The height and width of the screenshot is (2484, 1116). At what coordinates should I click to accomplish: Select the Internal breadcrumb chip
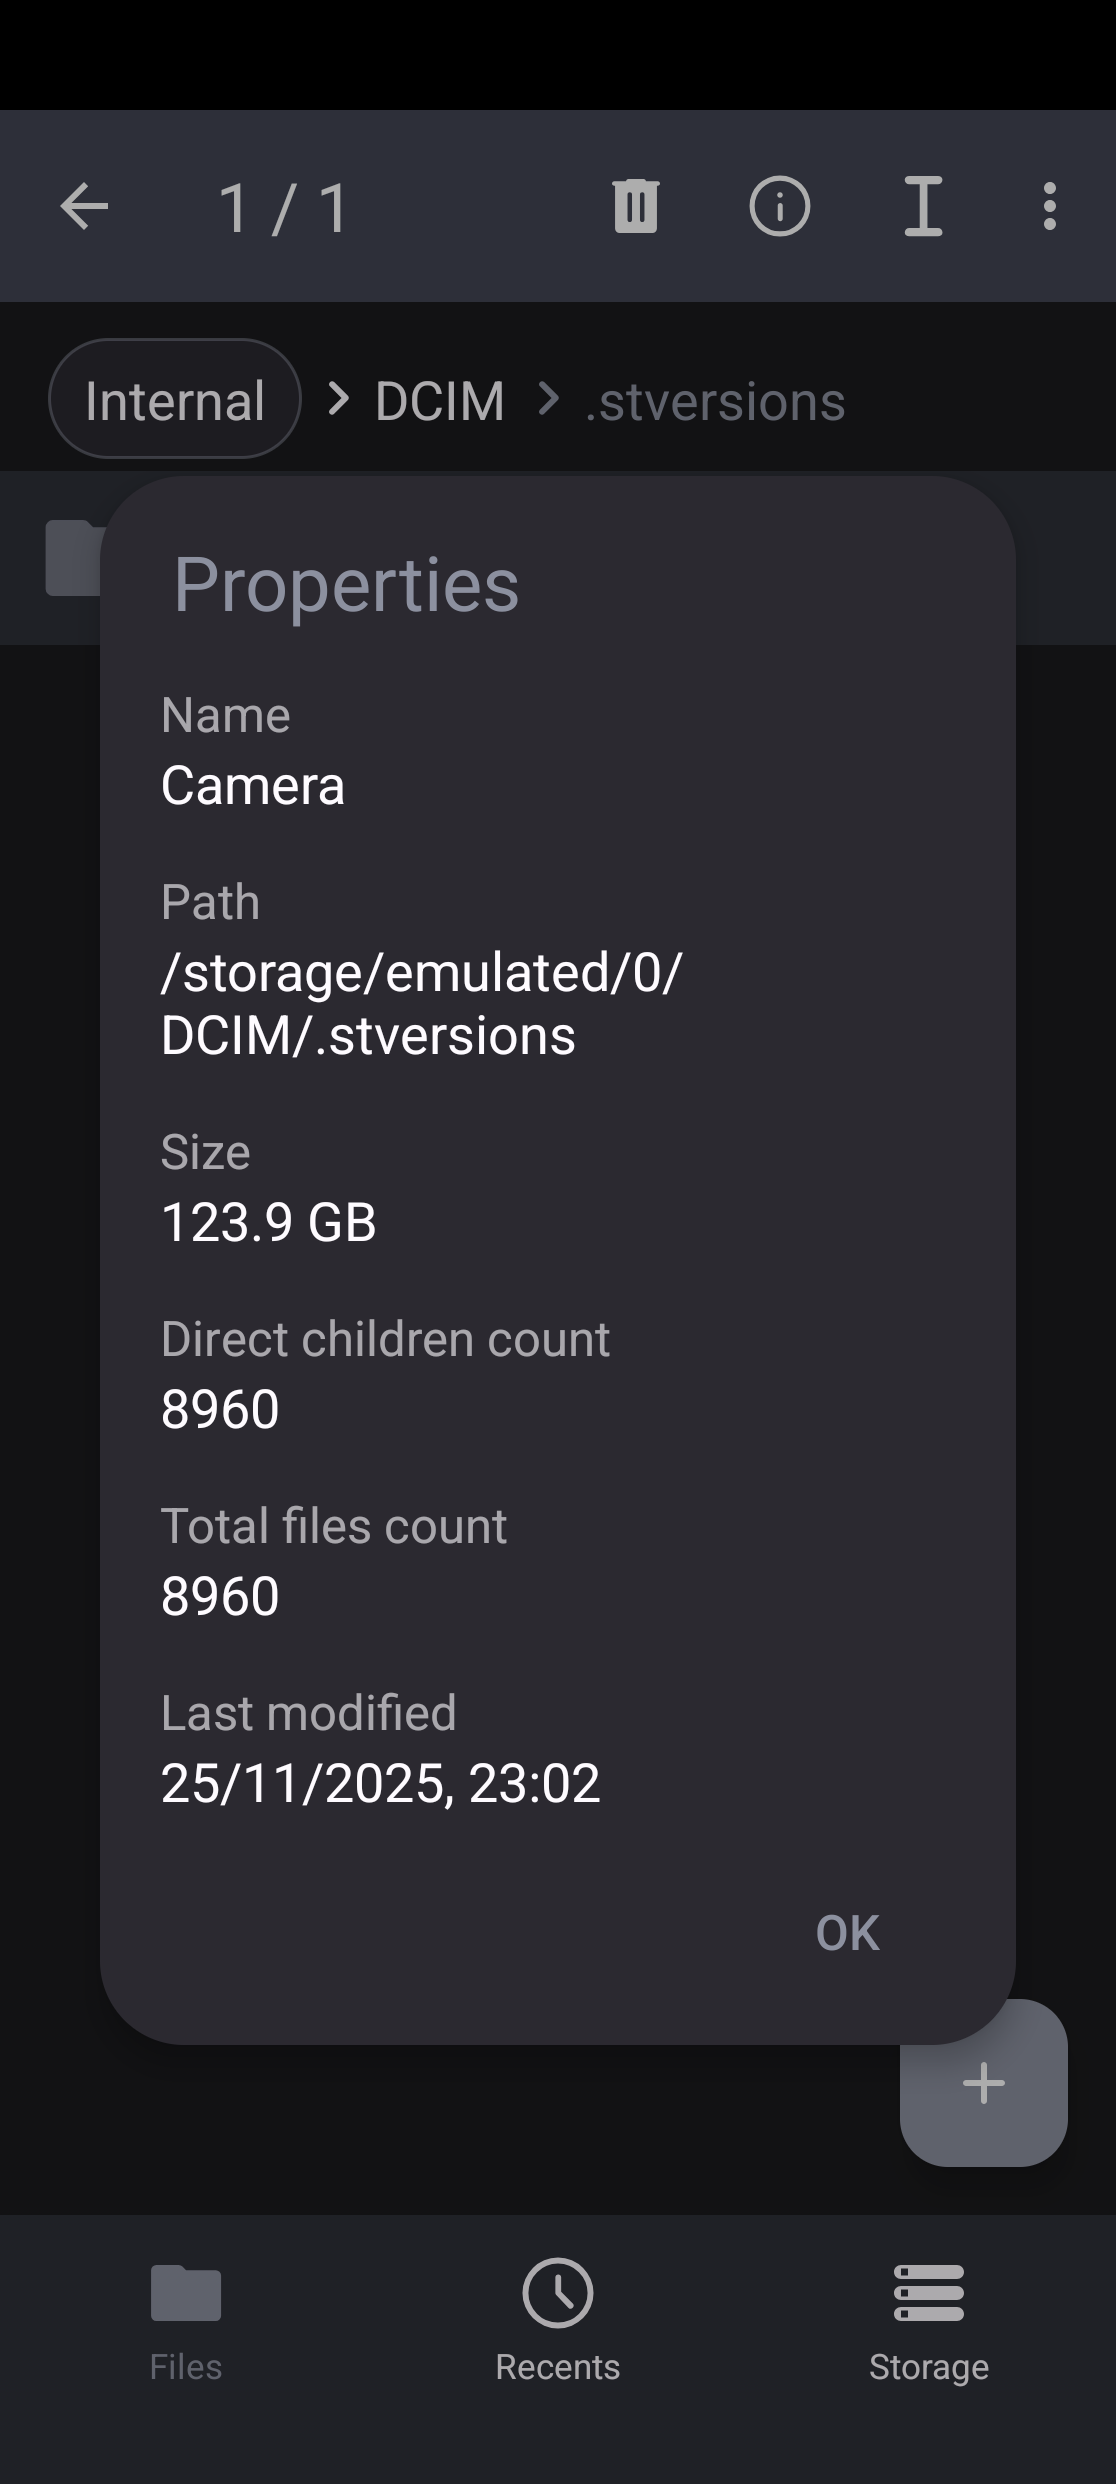click(x=175, y=400)
